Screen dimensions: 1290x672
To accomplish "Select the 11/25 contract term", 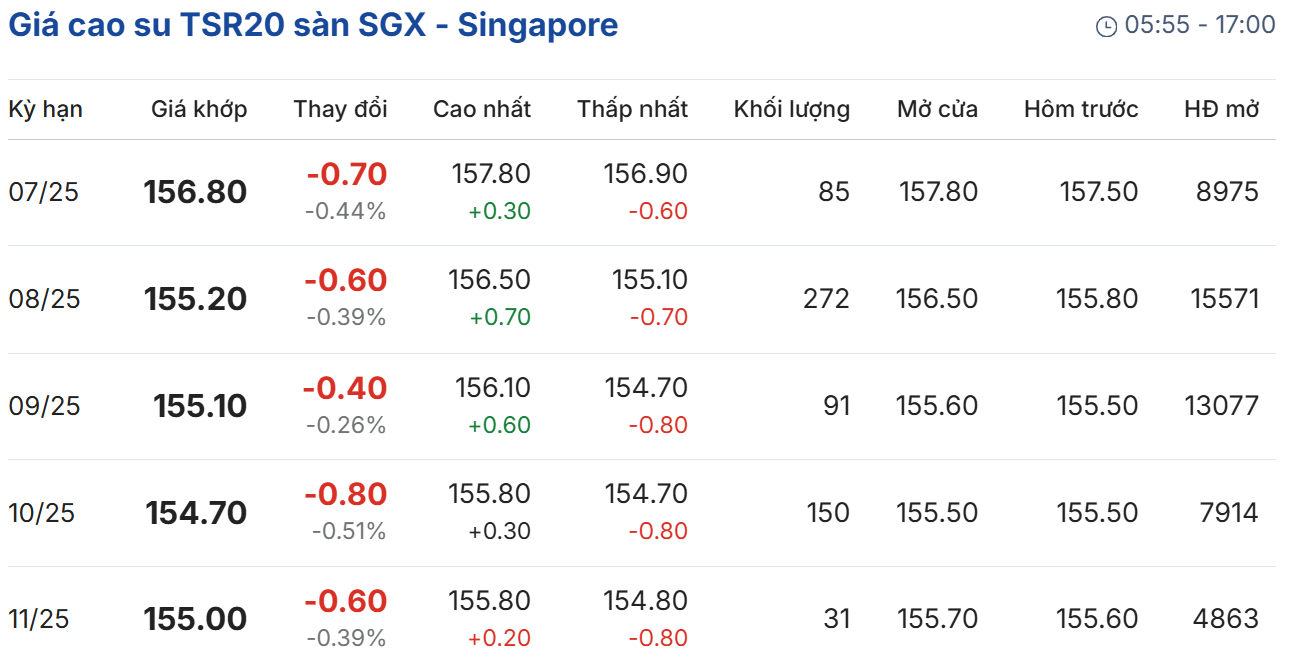I will pyautogui.click(x=40, y=619).
